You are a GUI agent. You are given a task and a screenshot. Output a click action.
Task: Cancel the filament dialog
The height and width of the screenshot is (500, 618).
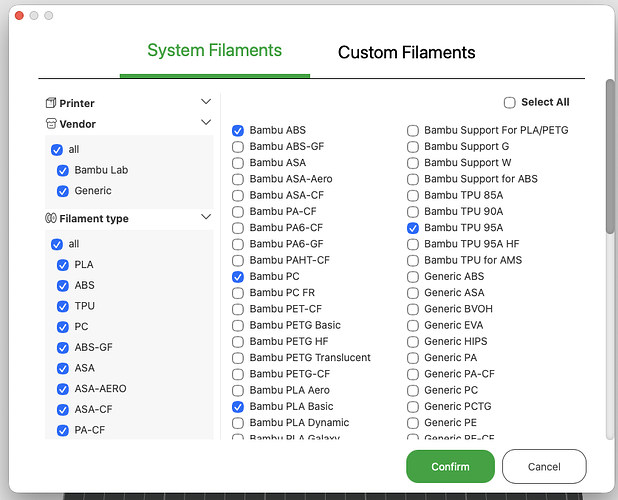(544, 467)
